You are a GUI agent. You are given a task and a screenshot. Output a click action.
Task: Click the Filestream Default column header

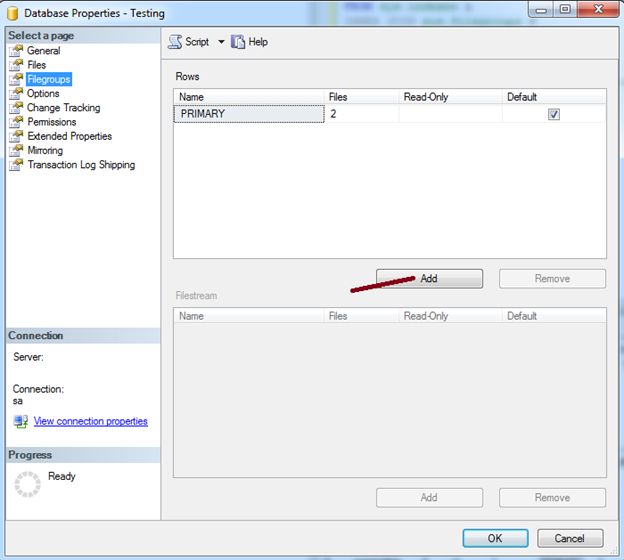click(554, 316)
